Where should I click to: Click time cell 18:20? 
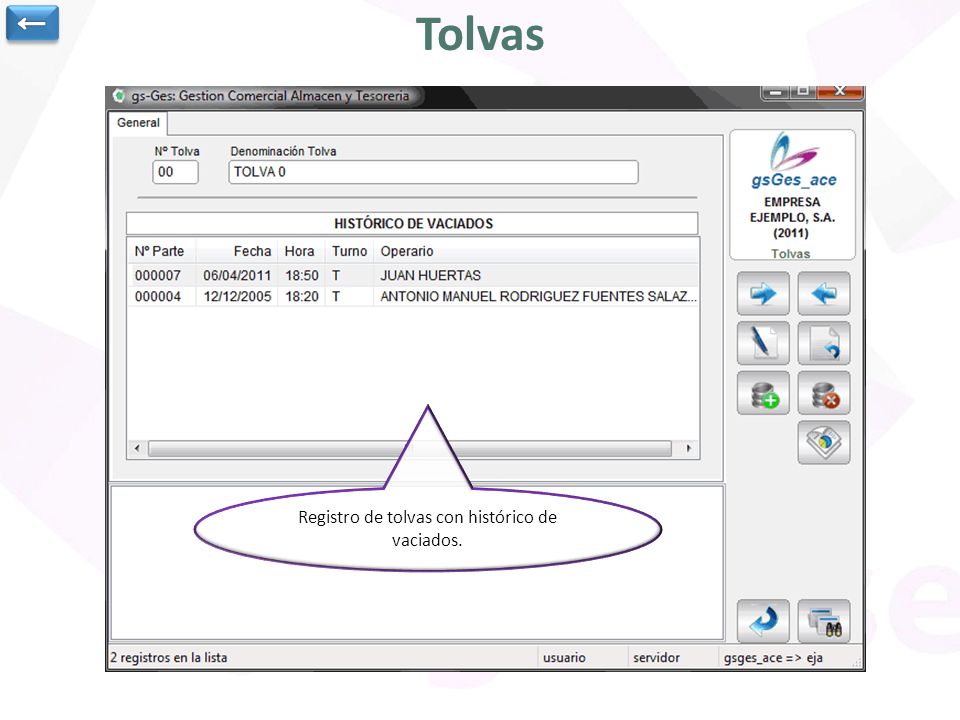point(302,296)
